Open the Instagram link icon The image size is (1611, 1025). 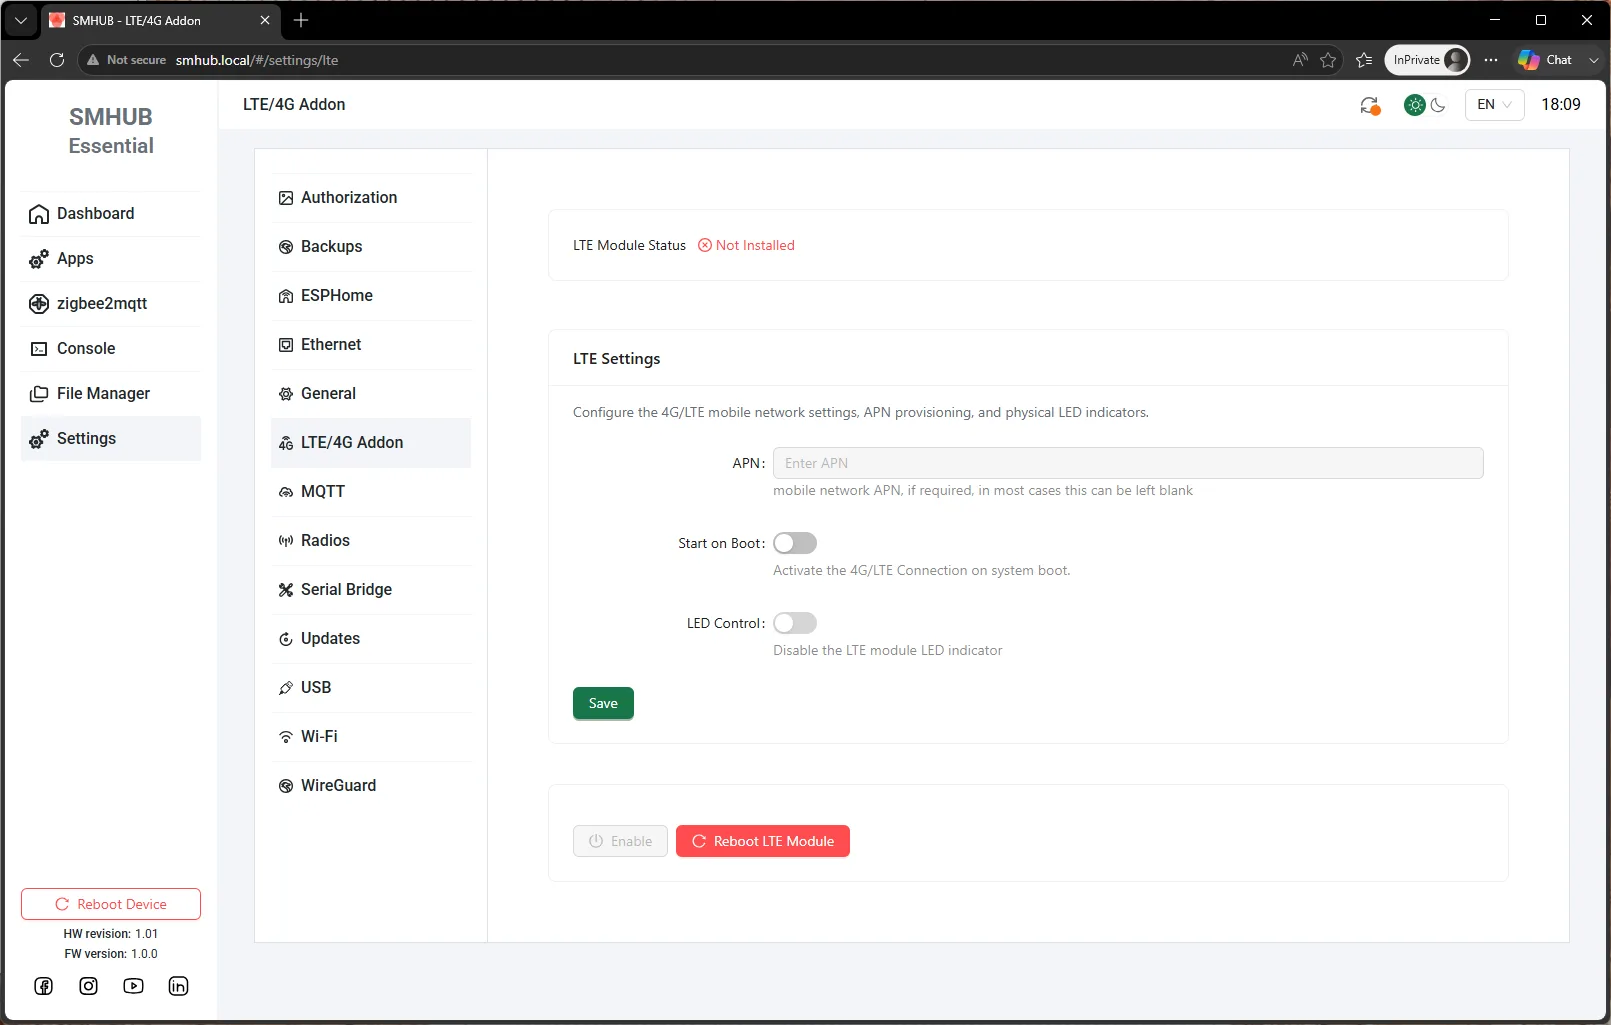pos(89,986)
